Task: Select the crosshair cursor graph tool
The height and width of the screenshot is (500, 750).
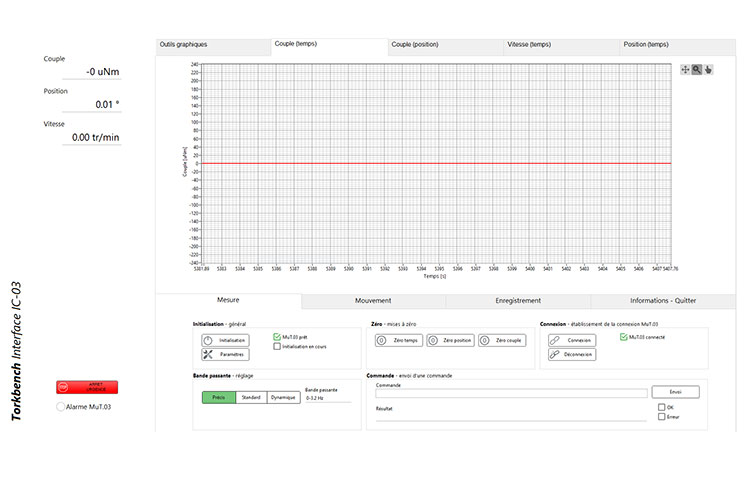Action: click(x=685, y=70)
